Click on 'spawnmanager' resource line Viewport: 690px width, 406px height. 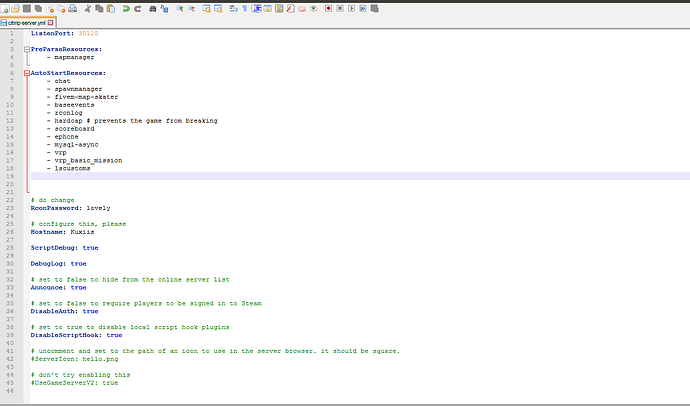tap(78, 89)
